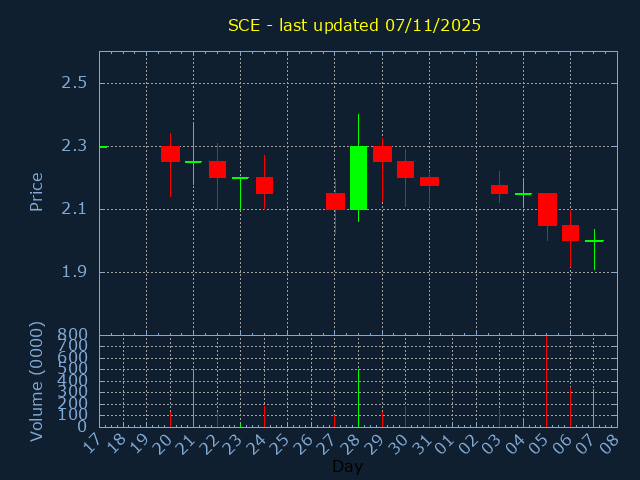This screenshot has width=640, height=480.
Task: Click the tallest red volume bar on day 05
Action: pos(546,382)
